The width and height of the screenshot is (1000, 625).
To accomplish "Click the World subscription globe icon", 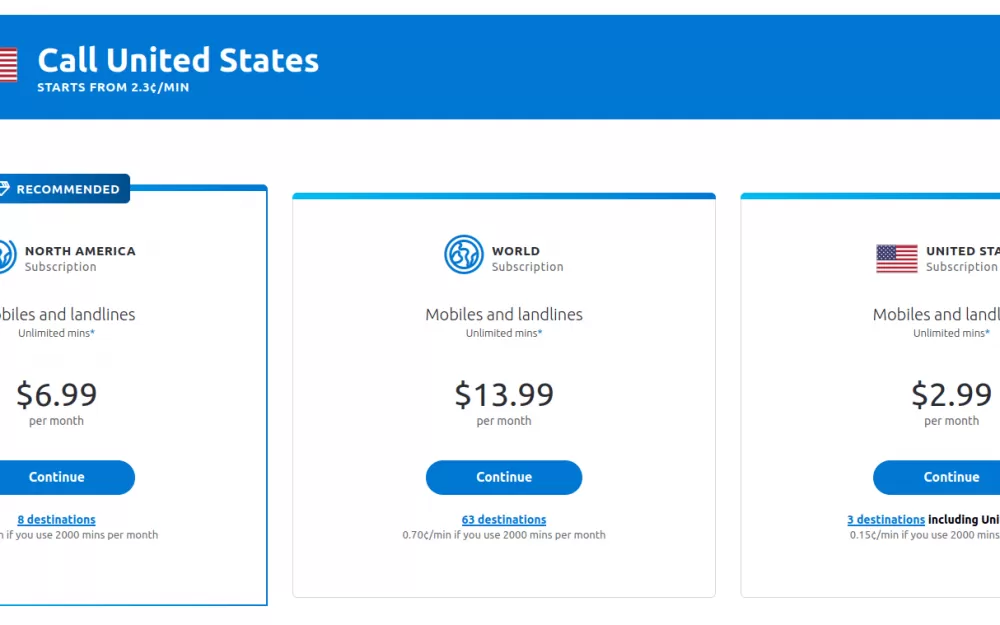I will [464, 254].
